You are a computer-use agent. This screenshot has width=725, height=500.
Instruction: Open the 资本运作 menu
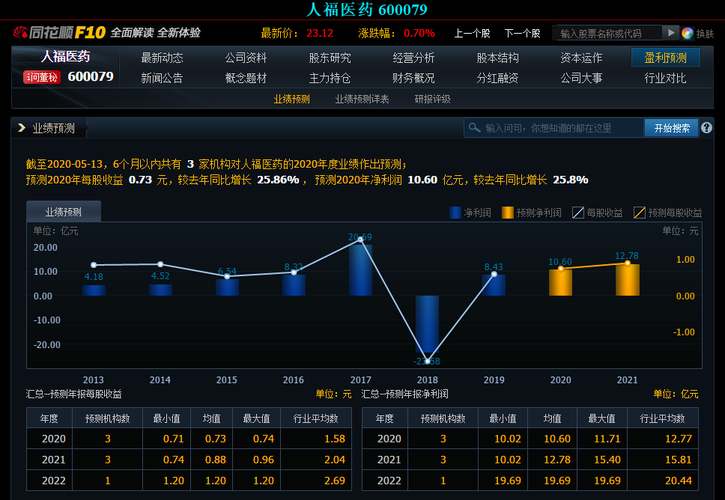(x=581, y=58)
